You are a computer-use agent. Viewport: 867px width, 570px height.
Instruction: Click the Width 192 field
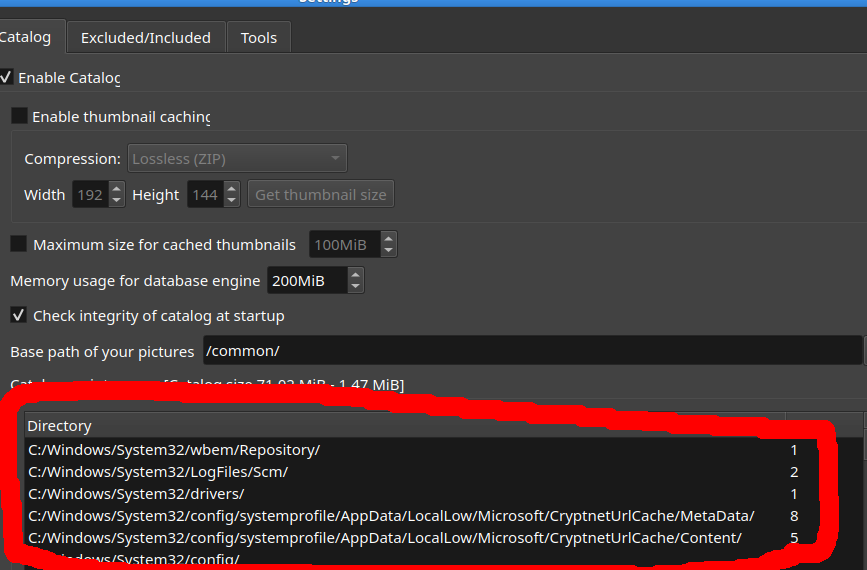tap(91, 195)
